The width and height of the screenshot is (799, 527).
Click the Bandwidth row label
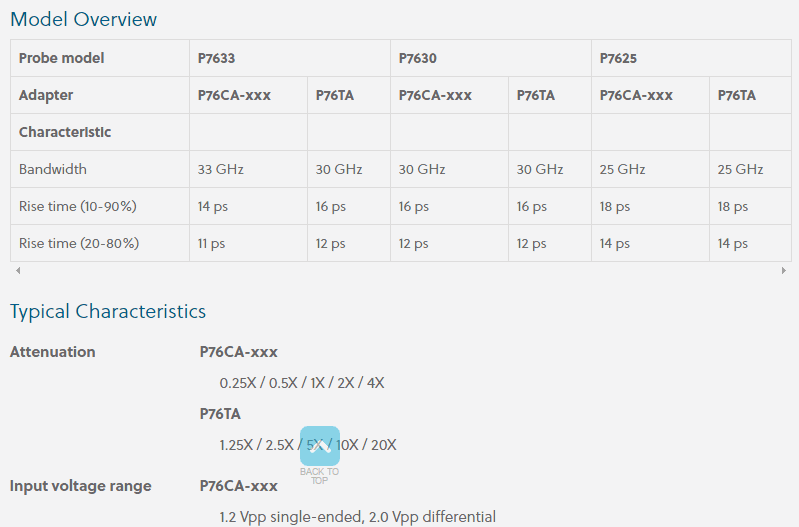click(x=53, y=169)
